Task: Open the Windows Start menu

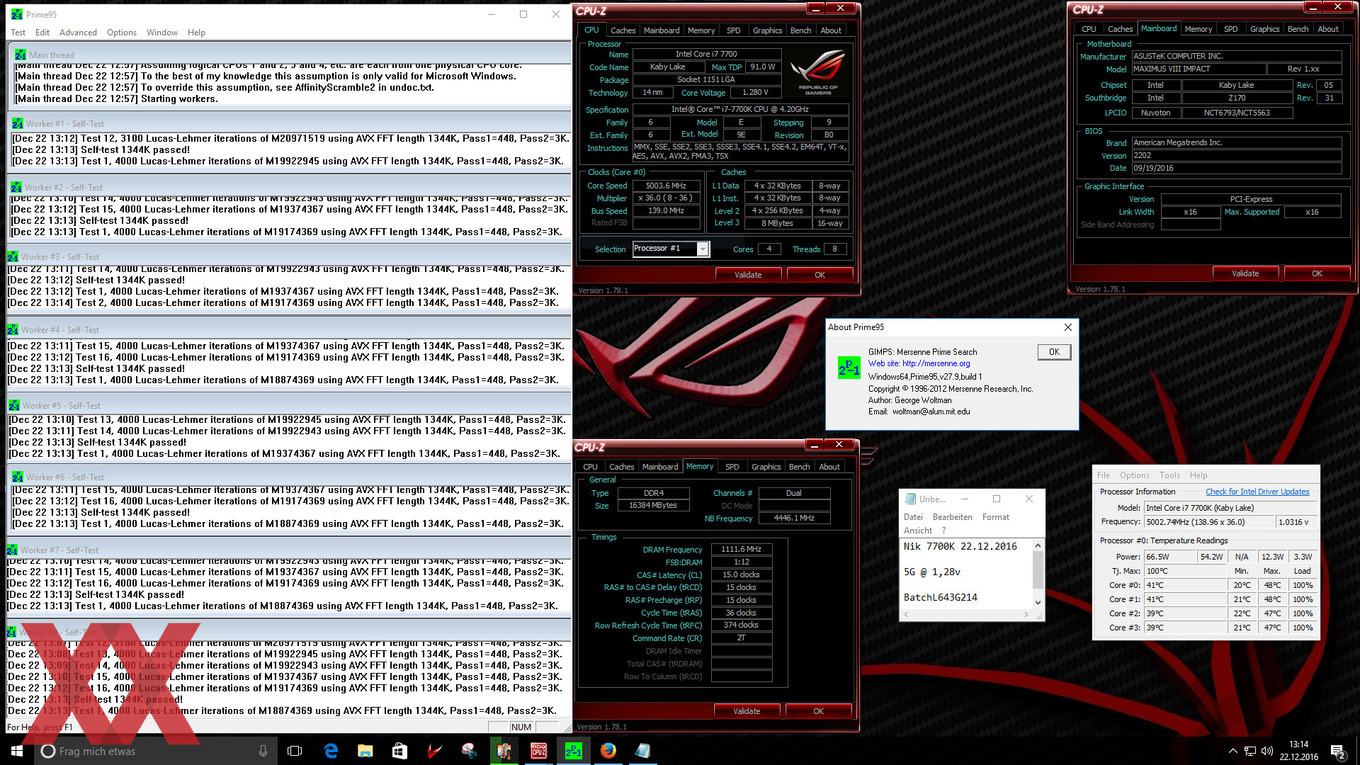Action: 17,751
